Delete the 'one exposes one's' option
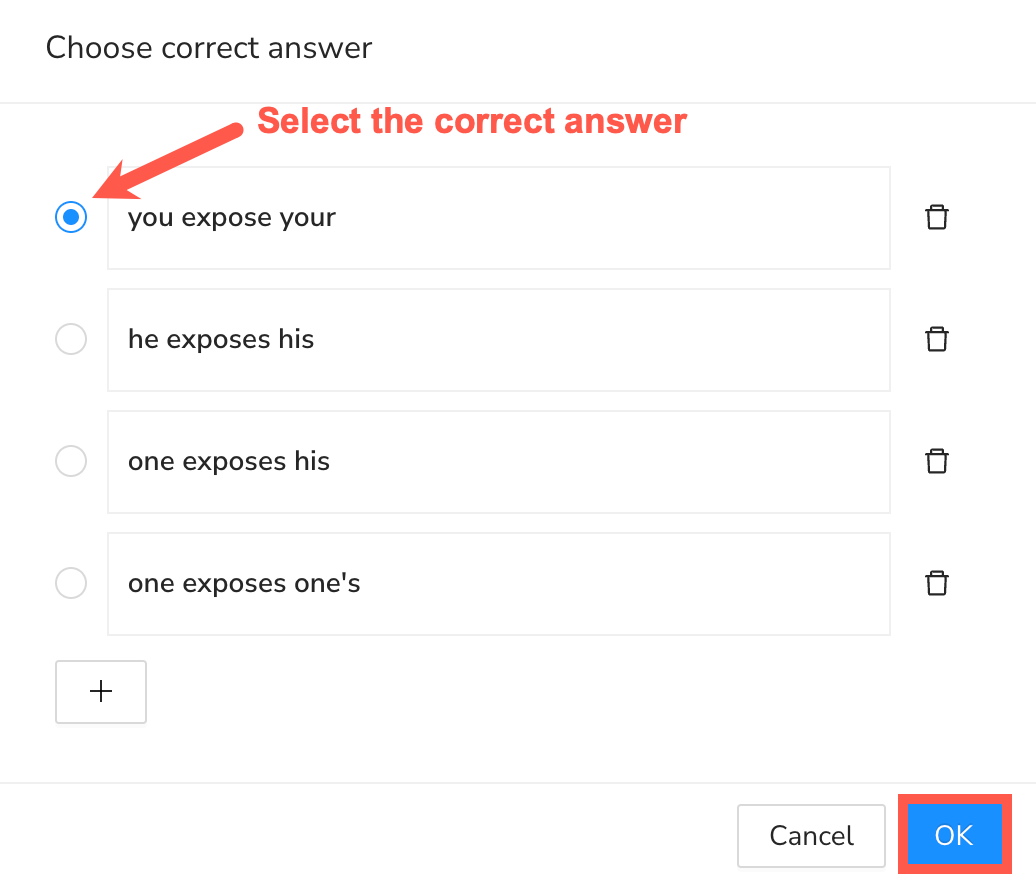 [937, 583]
